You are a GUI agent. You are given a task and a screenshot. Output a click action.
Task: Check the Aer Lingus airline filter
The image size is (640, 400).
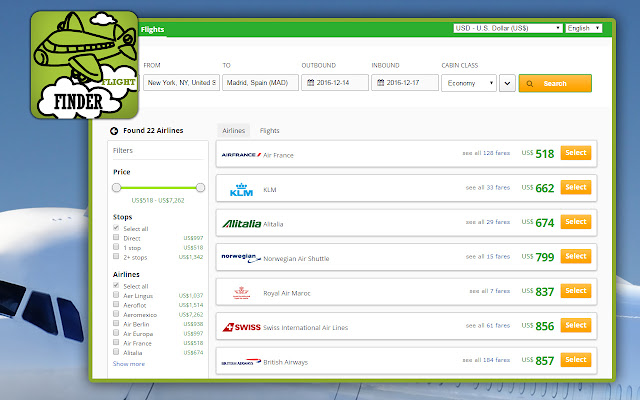pyautogui.click(x=116, y=295)
